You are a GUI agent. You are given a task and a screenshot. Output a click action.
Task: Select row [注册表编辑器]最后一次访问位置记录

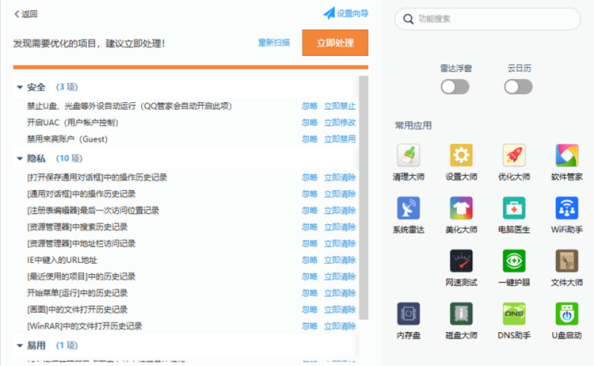tap(186, 211)
